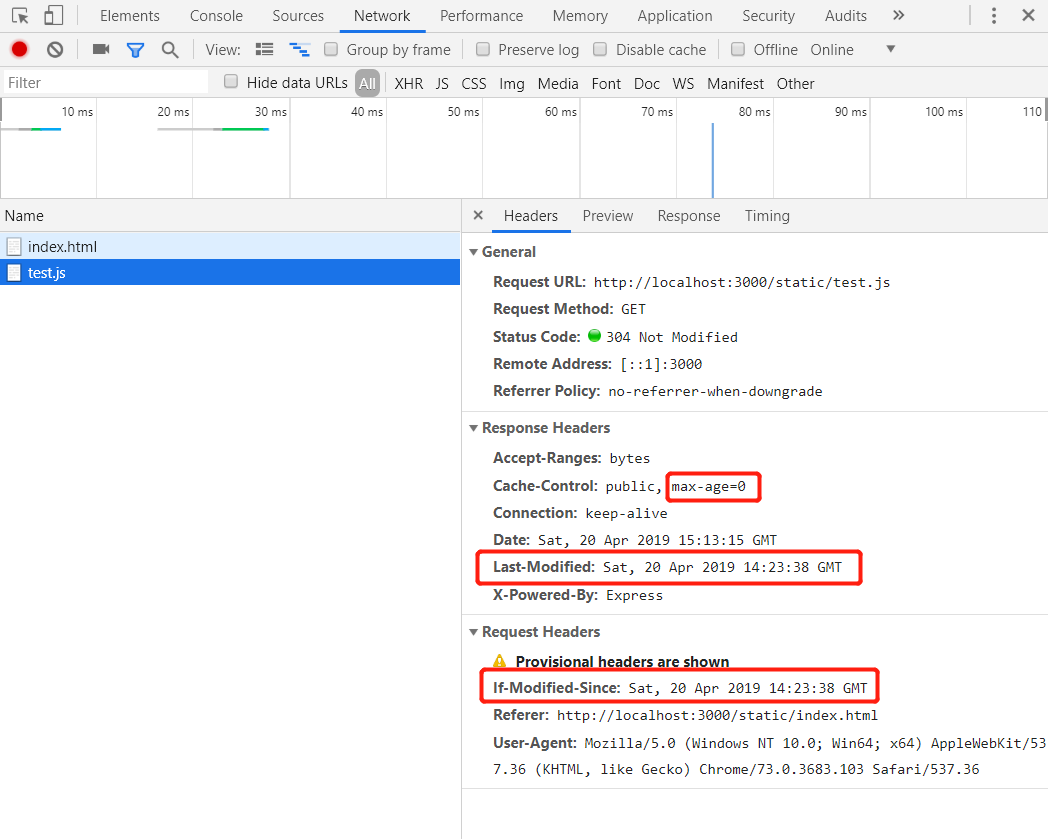Screen dimensions: 1048x839
Task: Click the capture screenshots camera icon
Action: pyautogui.click(x=101, y=49)
